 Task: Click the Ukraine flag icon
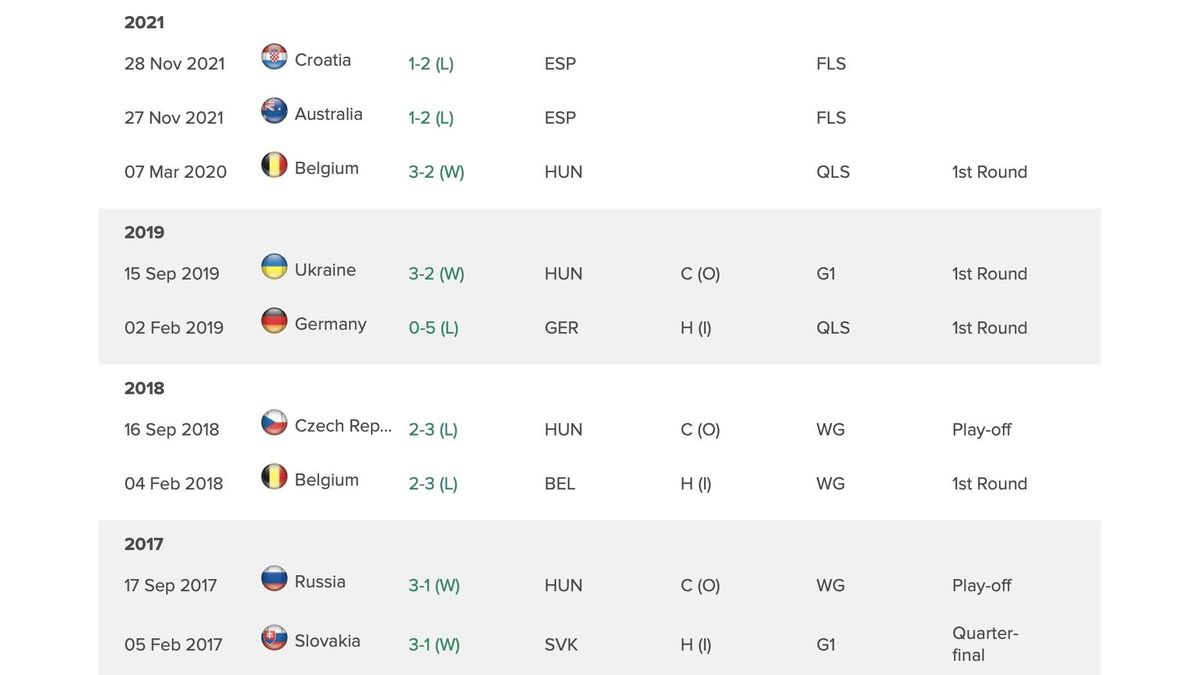click(x=274, y=267)
